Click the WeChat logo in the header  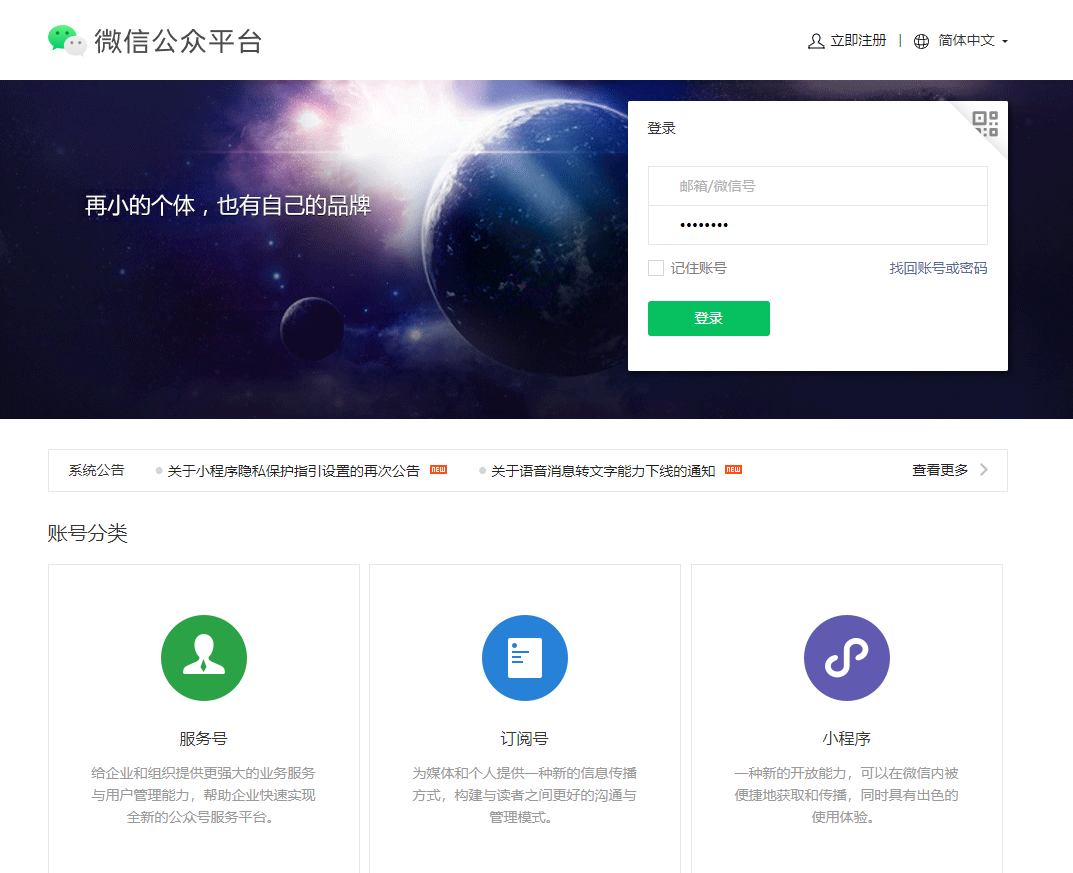pos(67,41)
